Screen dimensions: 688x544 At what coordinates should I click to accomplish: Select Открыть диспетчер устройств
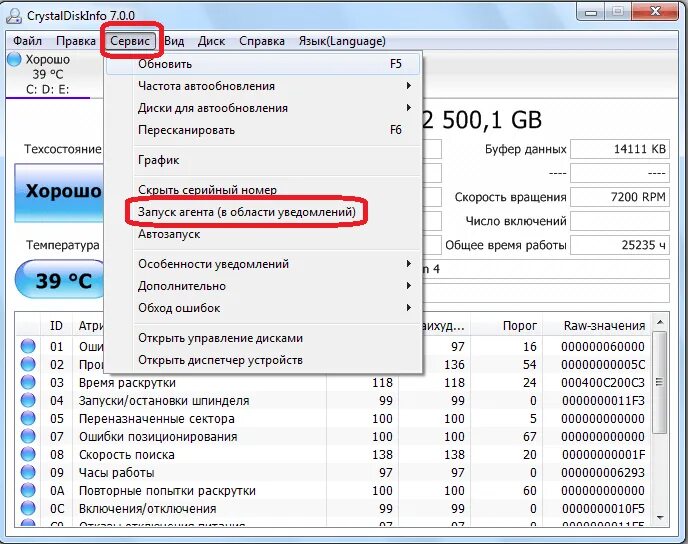point(263,360)
